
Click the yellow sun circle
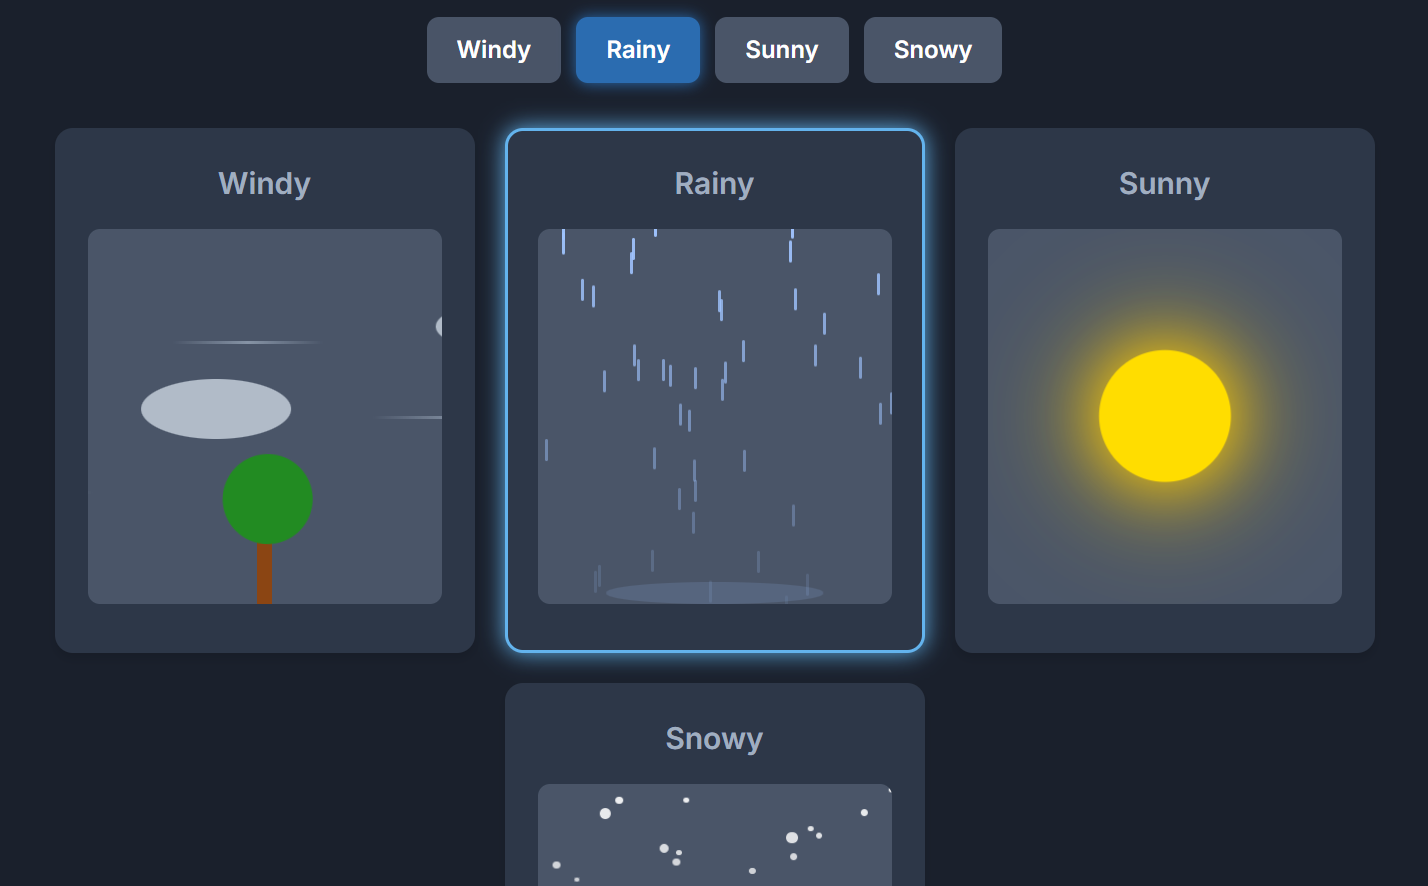pyautogui.click(x=1165, y=416)
